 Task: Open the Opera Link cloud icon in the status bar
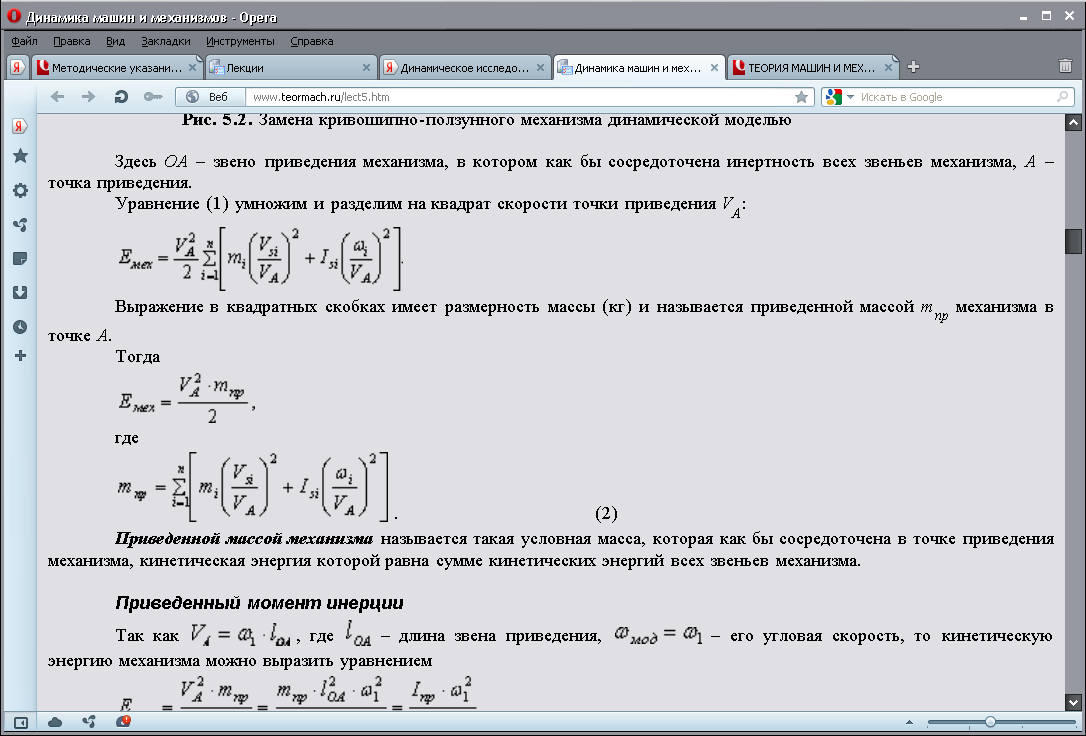click(55, 723)
